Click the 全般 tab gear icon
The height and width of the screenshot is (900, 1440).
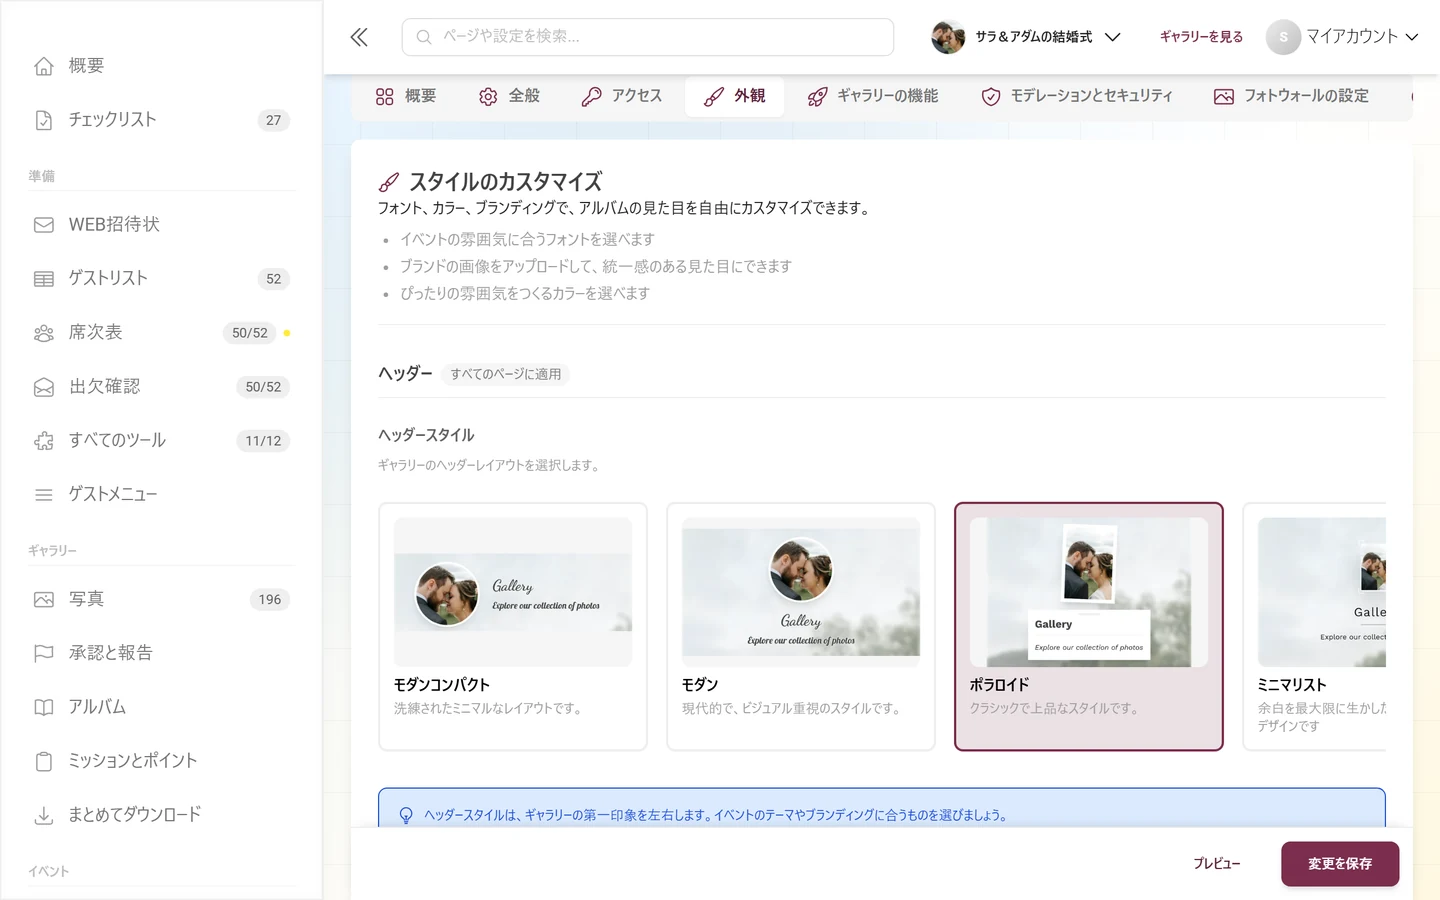(488, 97)
